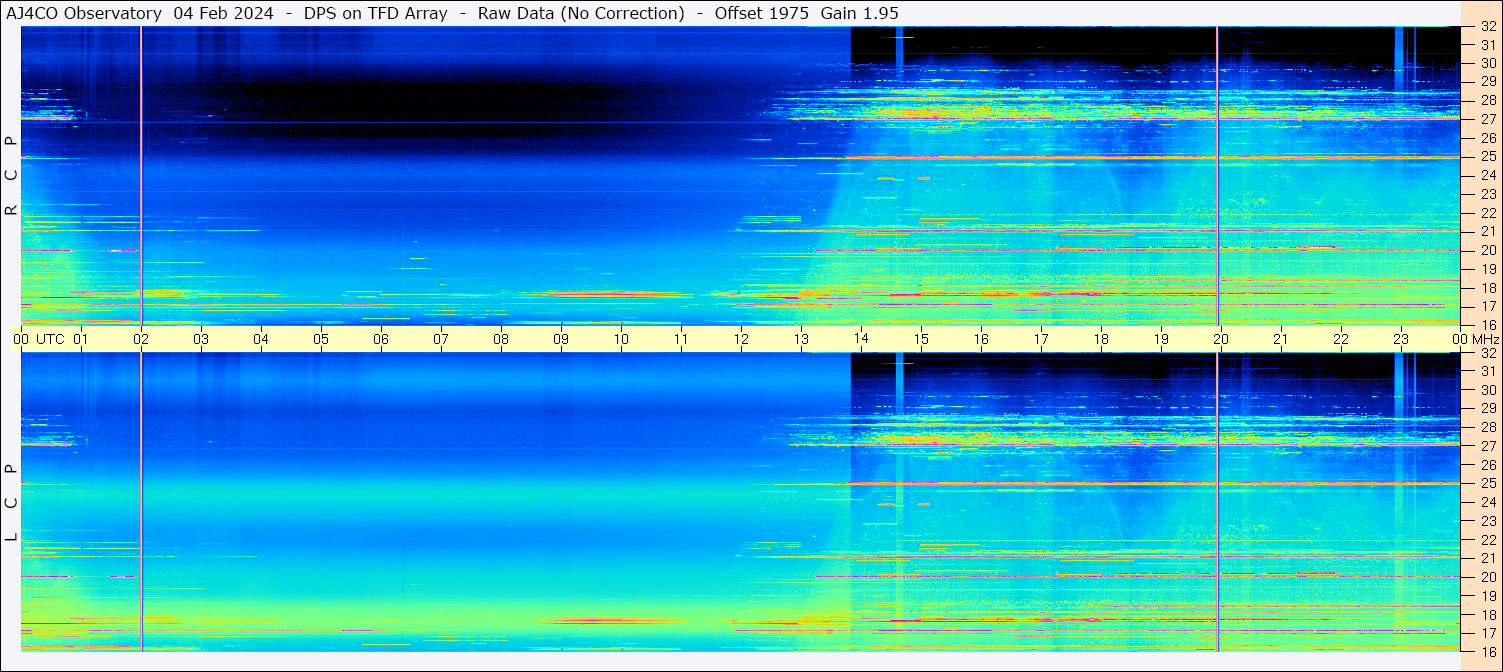Click the 'Raw Data (No Correction)' header text

pyautogui.click(x=581, y=13)
